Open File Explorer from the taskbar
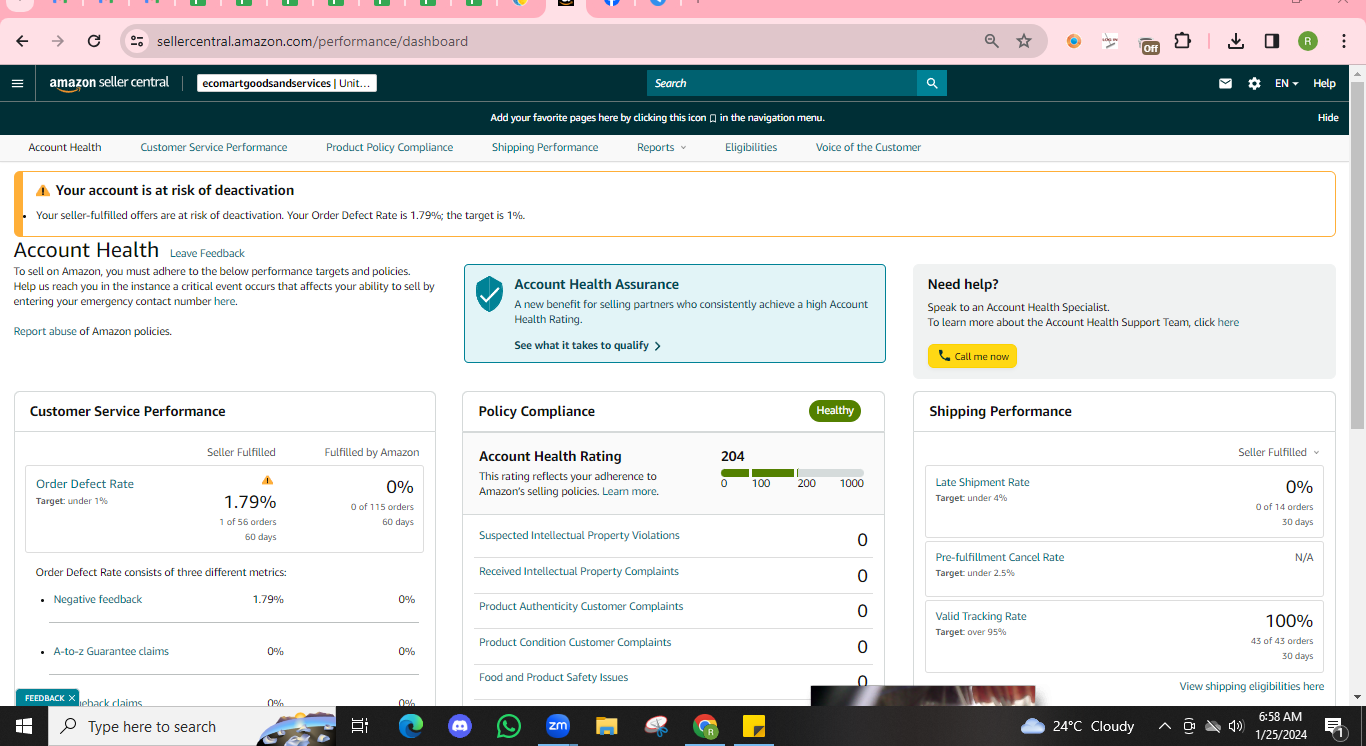This screenshot has width=1366, height=746. pos(607,726)
